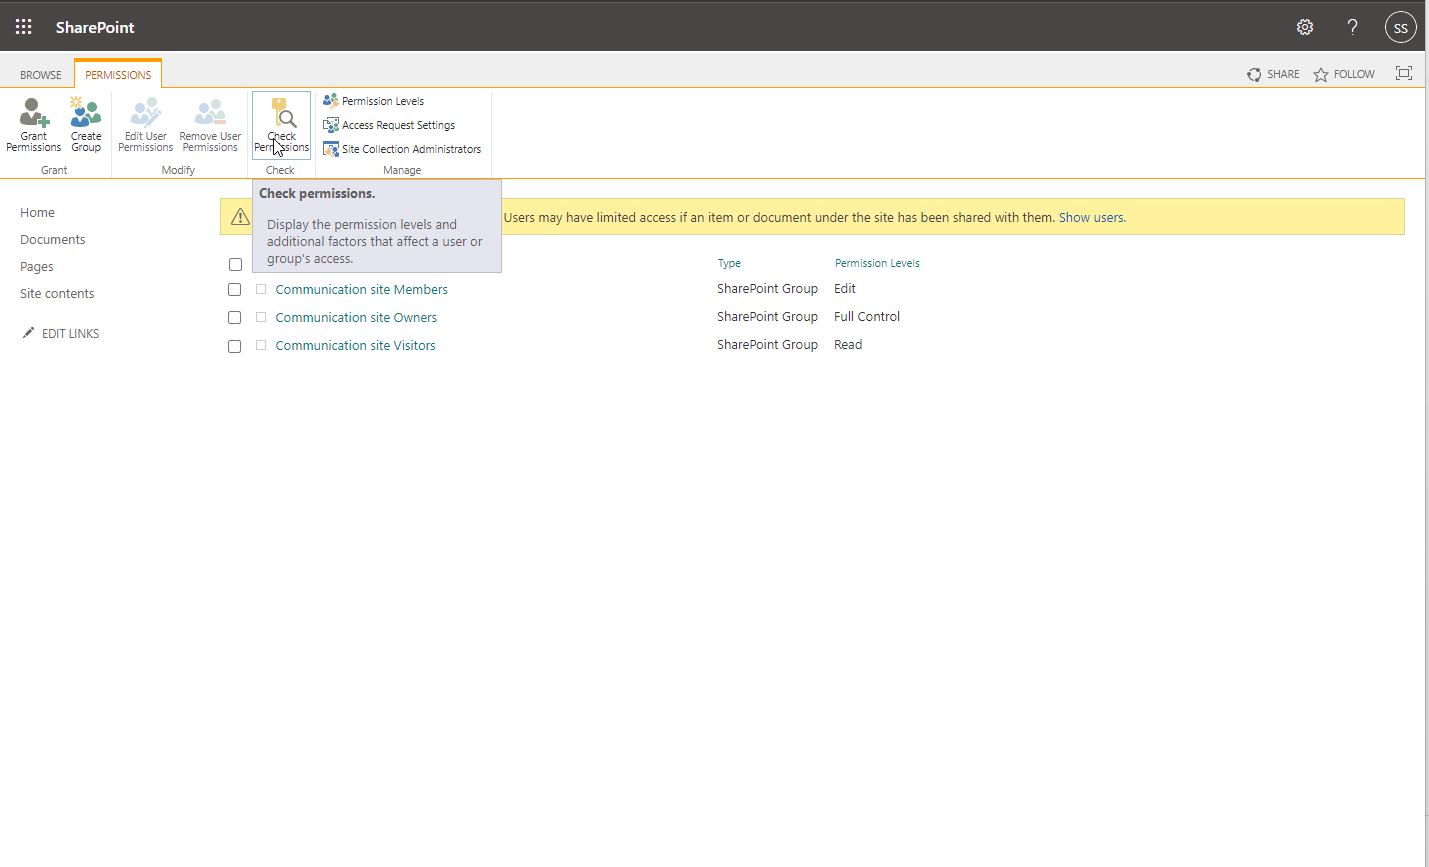This screenshot has width=1429, height=867.
Task: Click the Follow star icon
Action: click(x=1321, y=75)
